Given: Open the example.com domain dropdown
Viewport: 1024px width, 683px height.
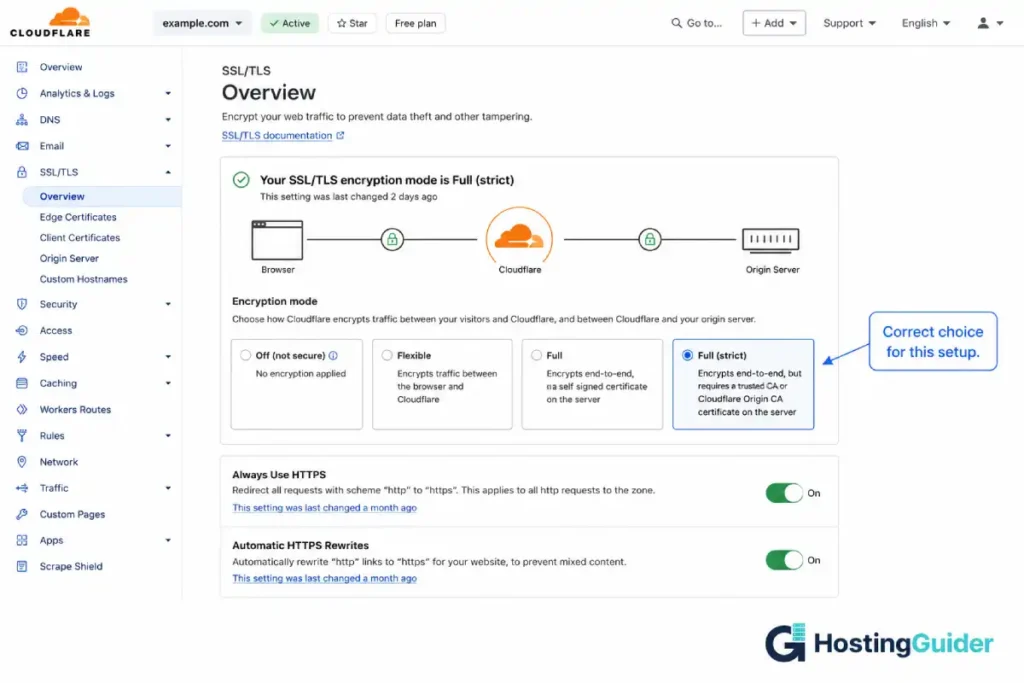Looking at the screenshot, I should coord(202,23).
